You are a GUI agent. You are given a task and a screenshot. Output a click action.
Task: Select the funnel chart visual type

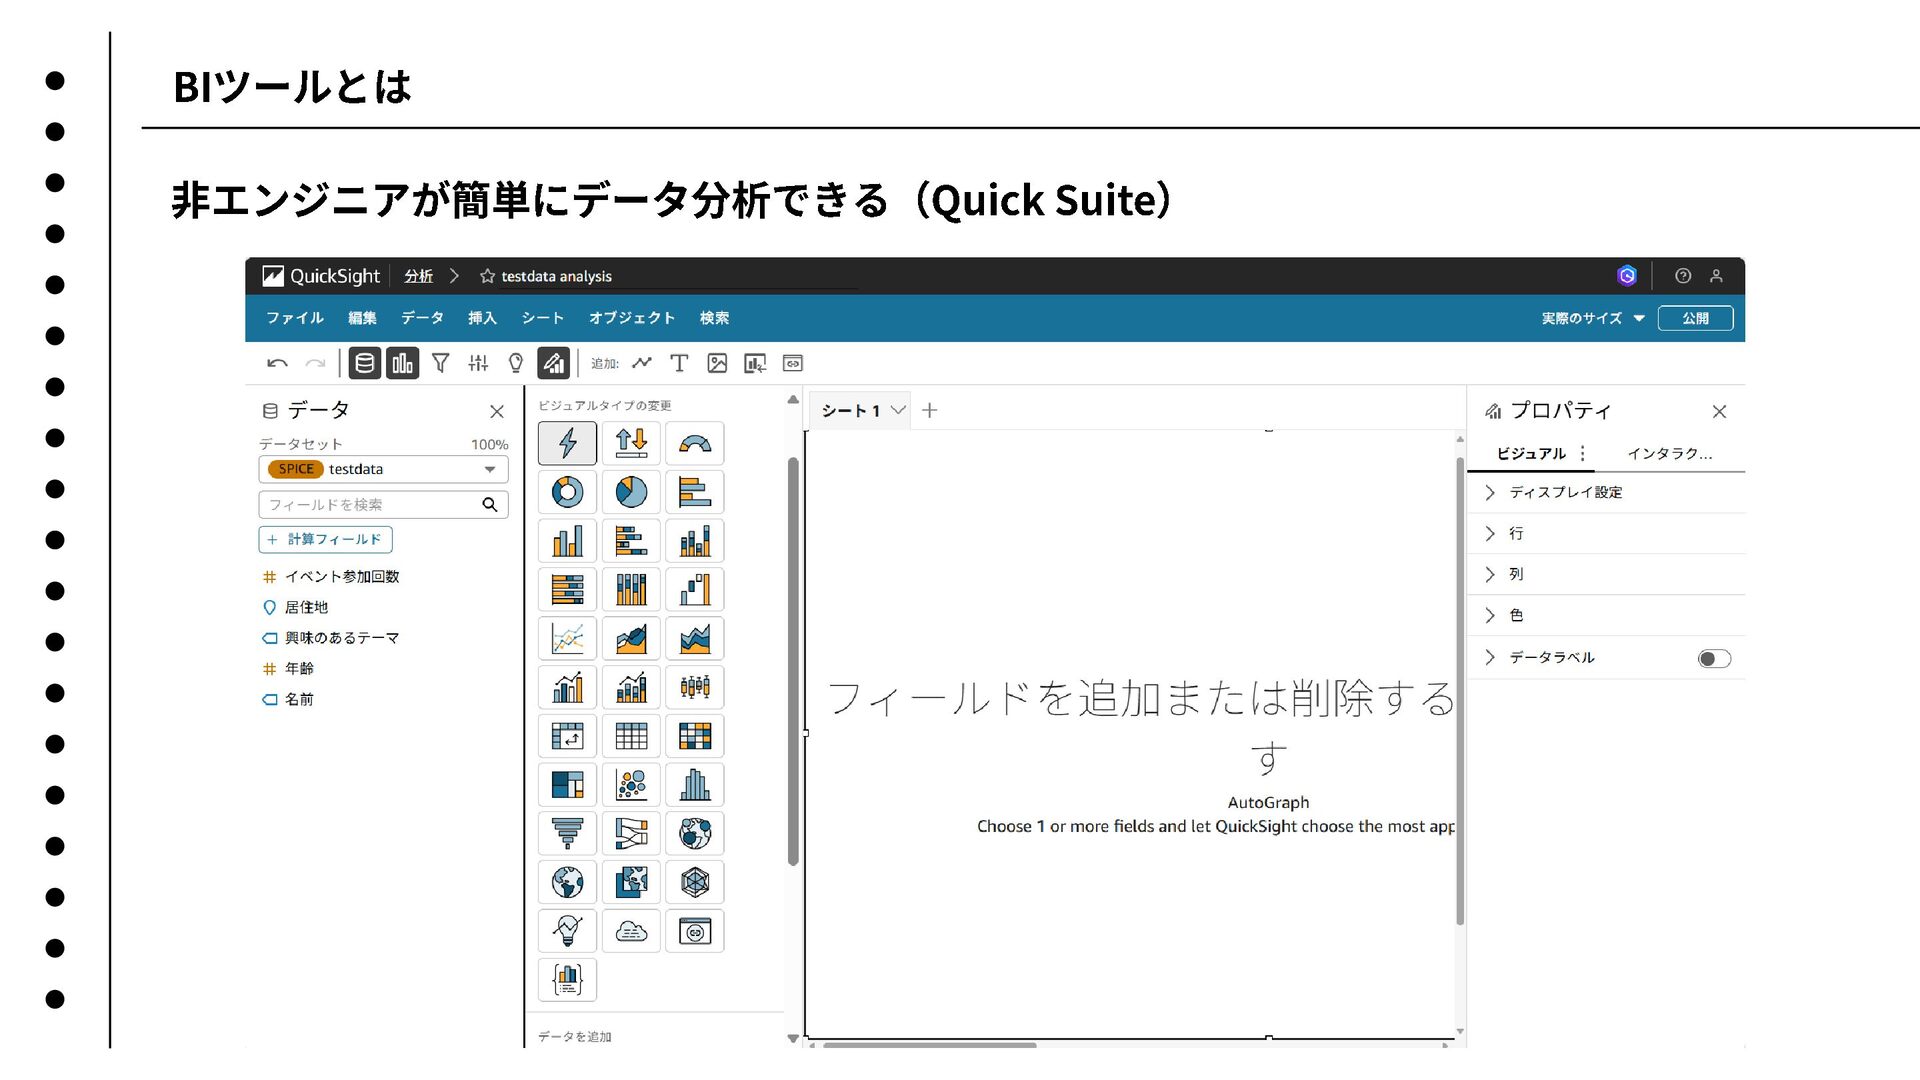point(567,833)
